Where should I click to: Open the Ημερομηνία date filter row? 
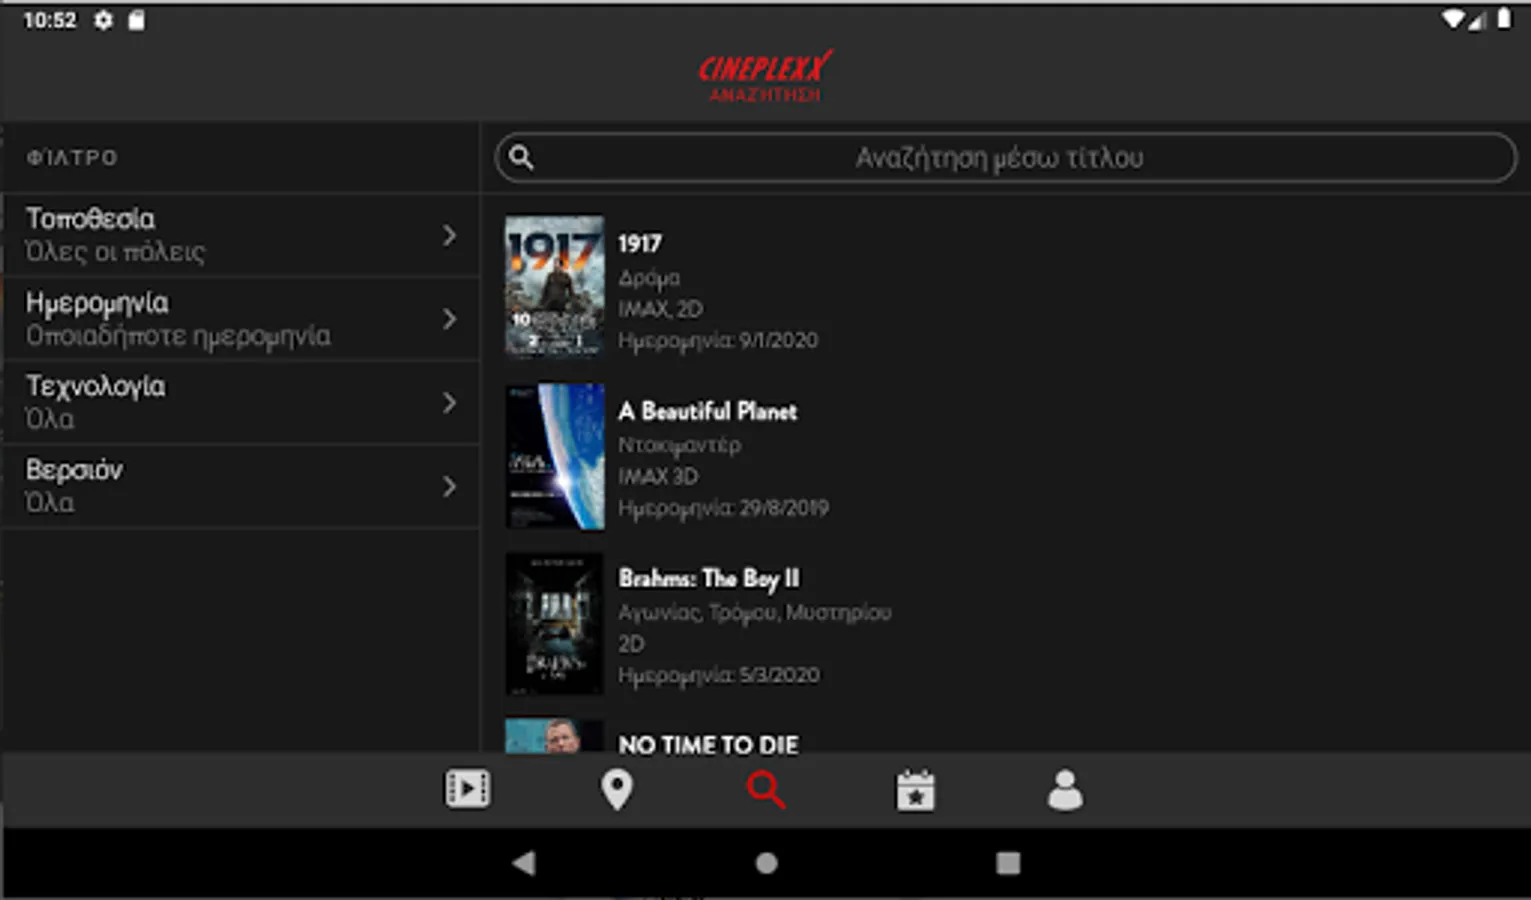coord(240,319)
